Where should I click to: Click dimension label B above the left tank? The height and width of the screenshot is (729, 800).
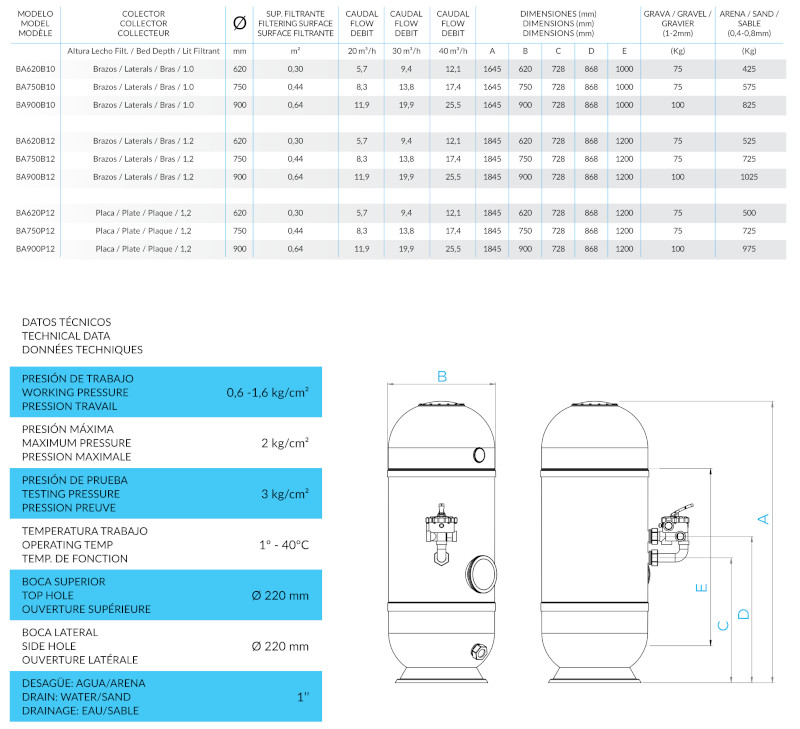pyautogui.click(x=442, y=376)
